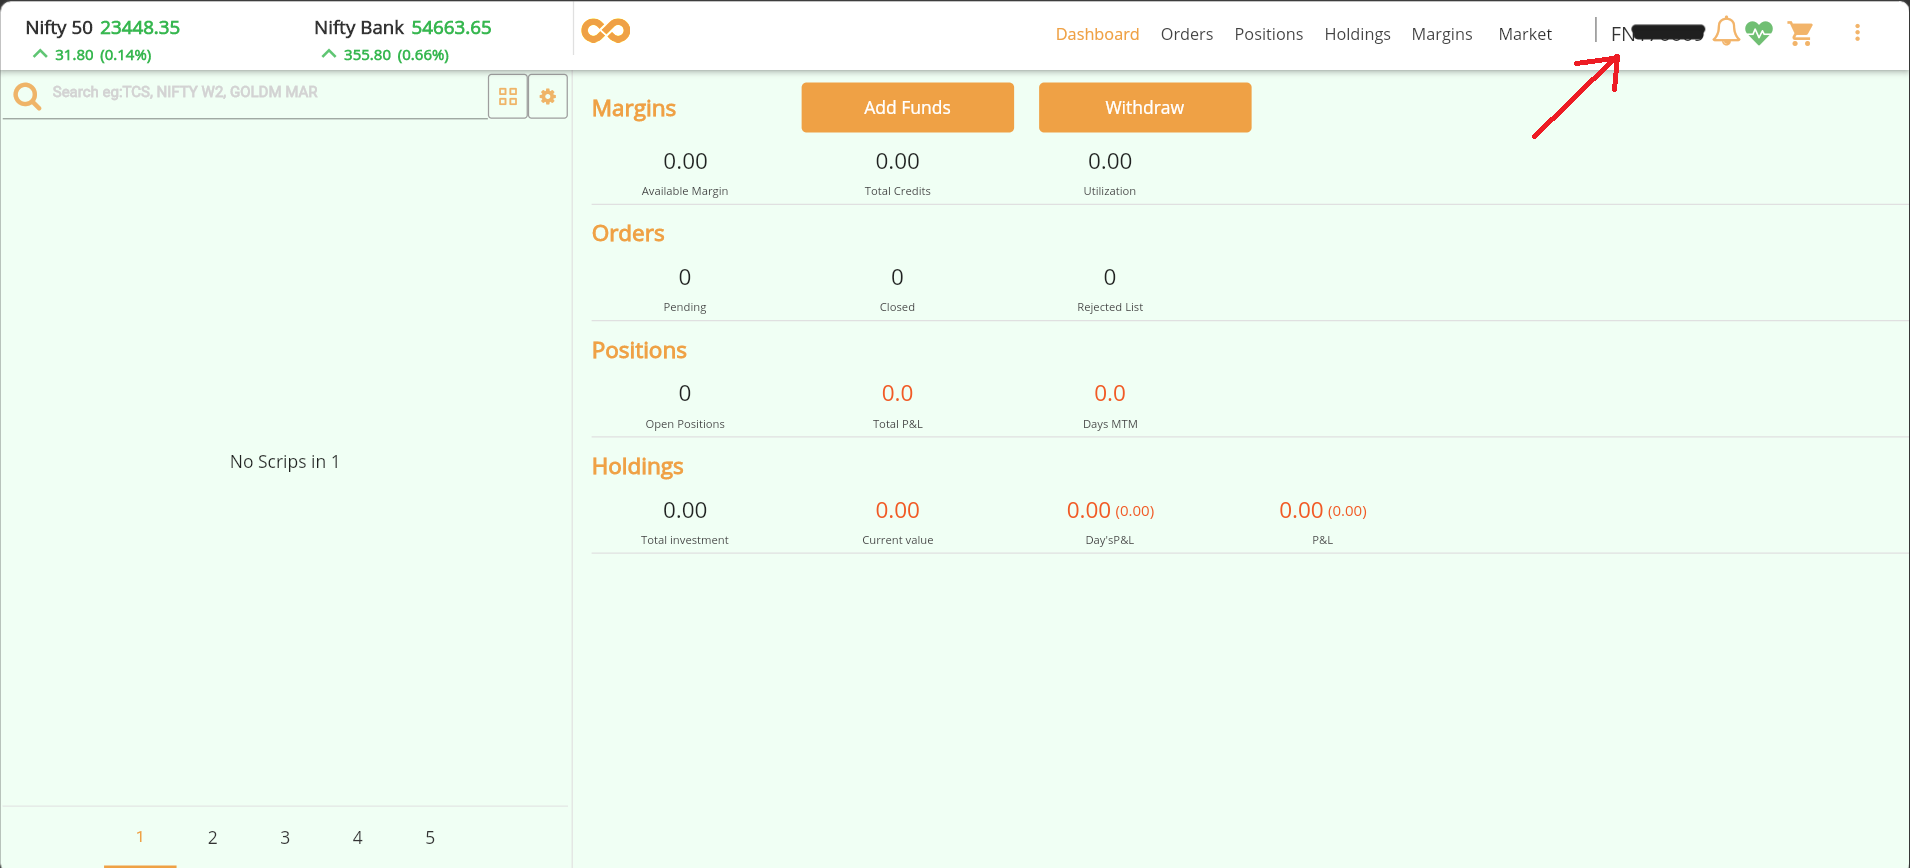This screenshot has height=868, width=1910.
Task: Open the Orders section heading
Action: coord(628,233)
